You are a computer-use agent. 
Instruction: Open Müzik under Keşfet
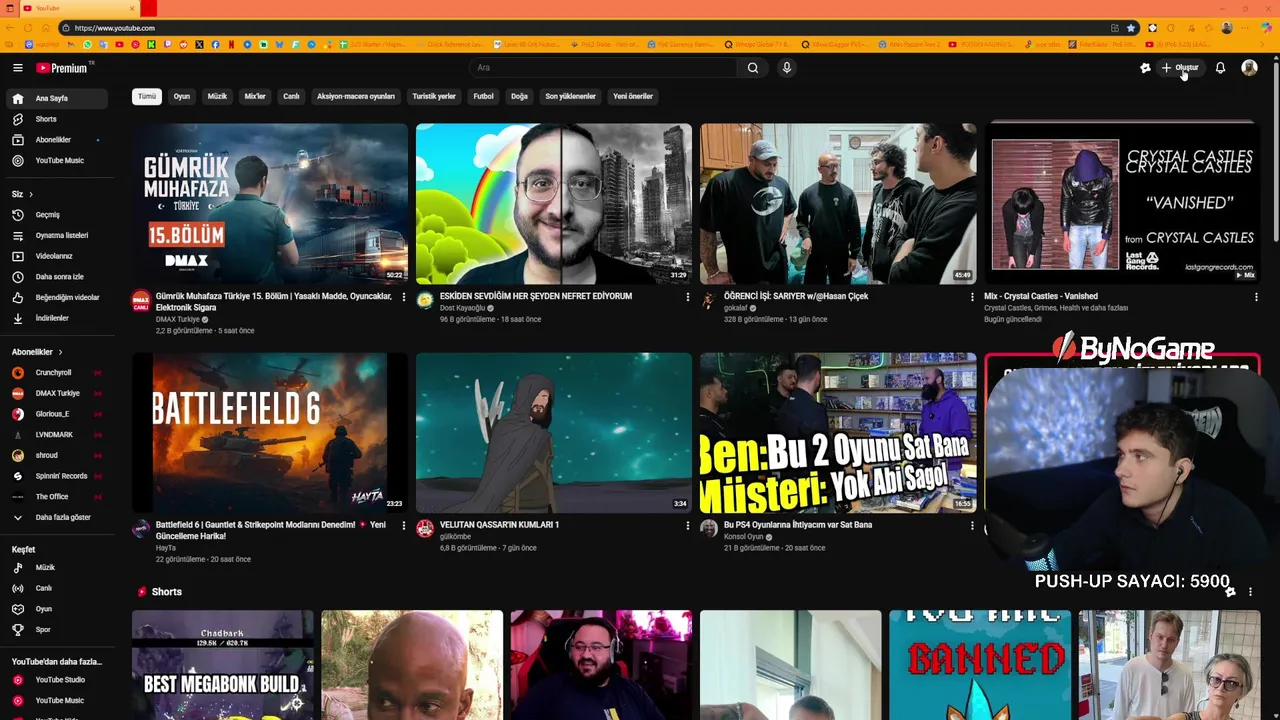[57, 567]
